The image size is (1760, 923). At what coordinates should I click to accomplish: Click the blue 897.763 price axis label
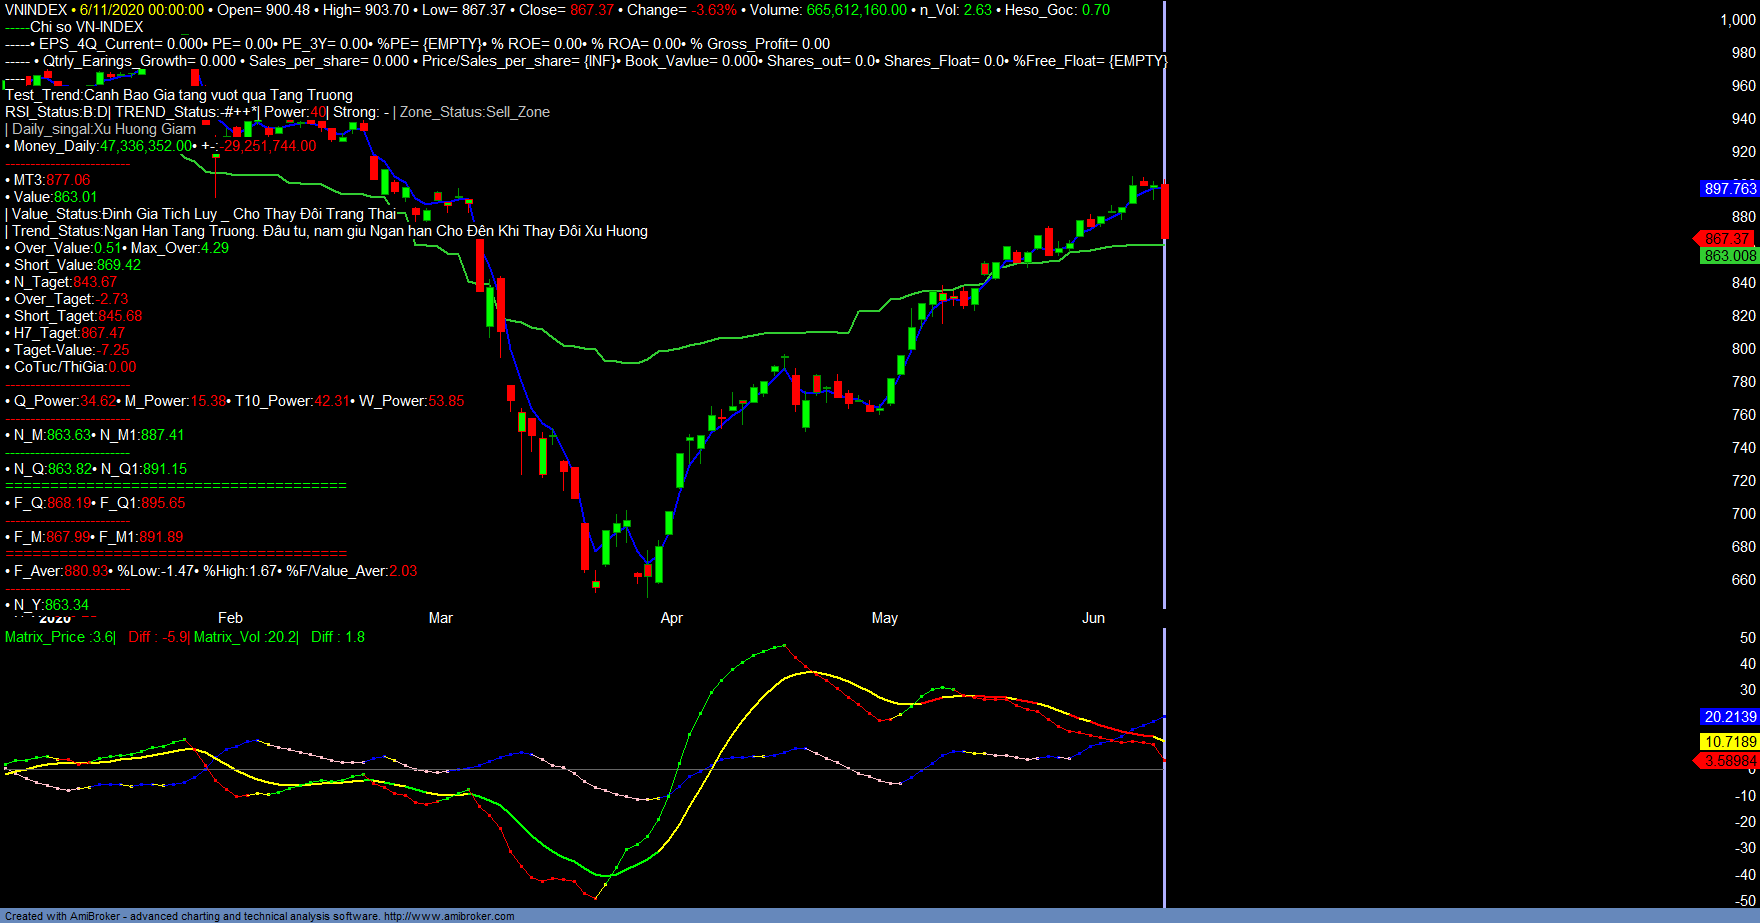pyautogui.click(x=1729, y=189)
